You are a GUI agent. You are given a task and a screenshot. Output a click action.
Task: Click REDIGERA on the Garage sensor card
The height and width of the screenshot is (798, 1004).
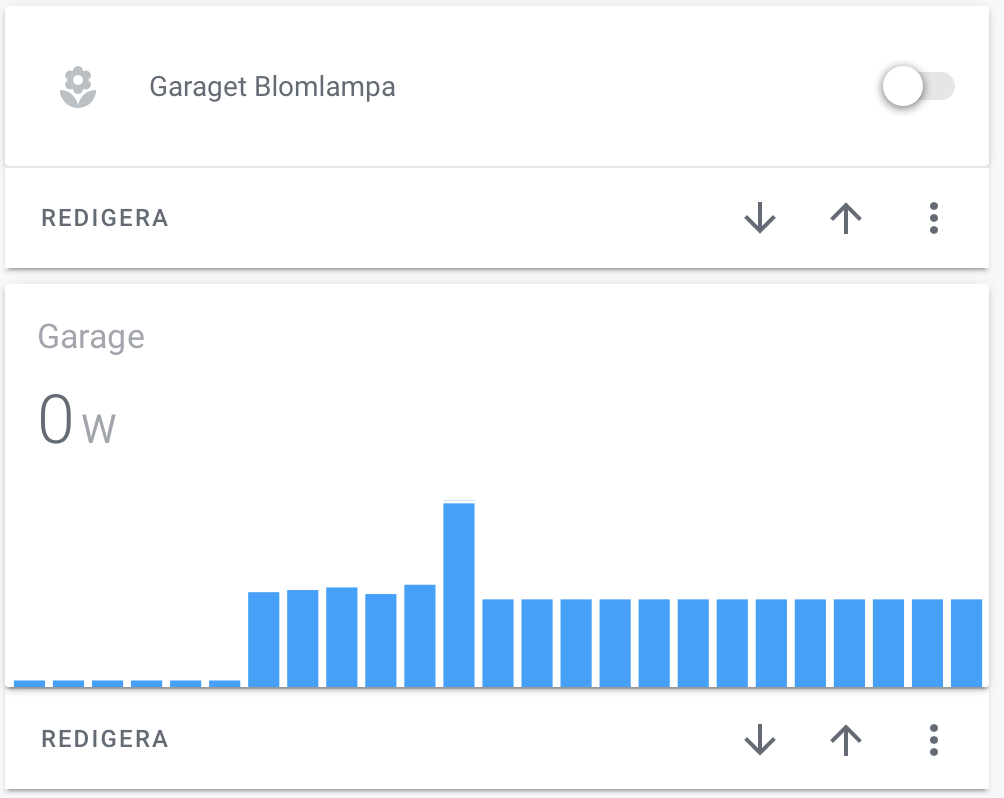[104, 740]
